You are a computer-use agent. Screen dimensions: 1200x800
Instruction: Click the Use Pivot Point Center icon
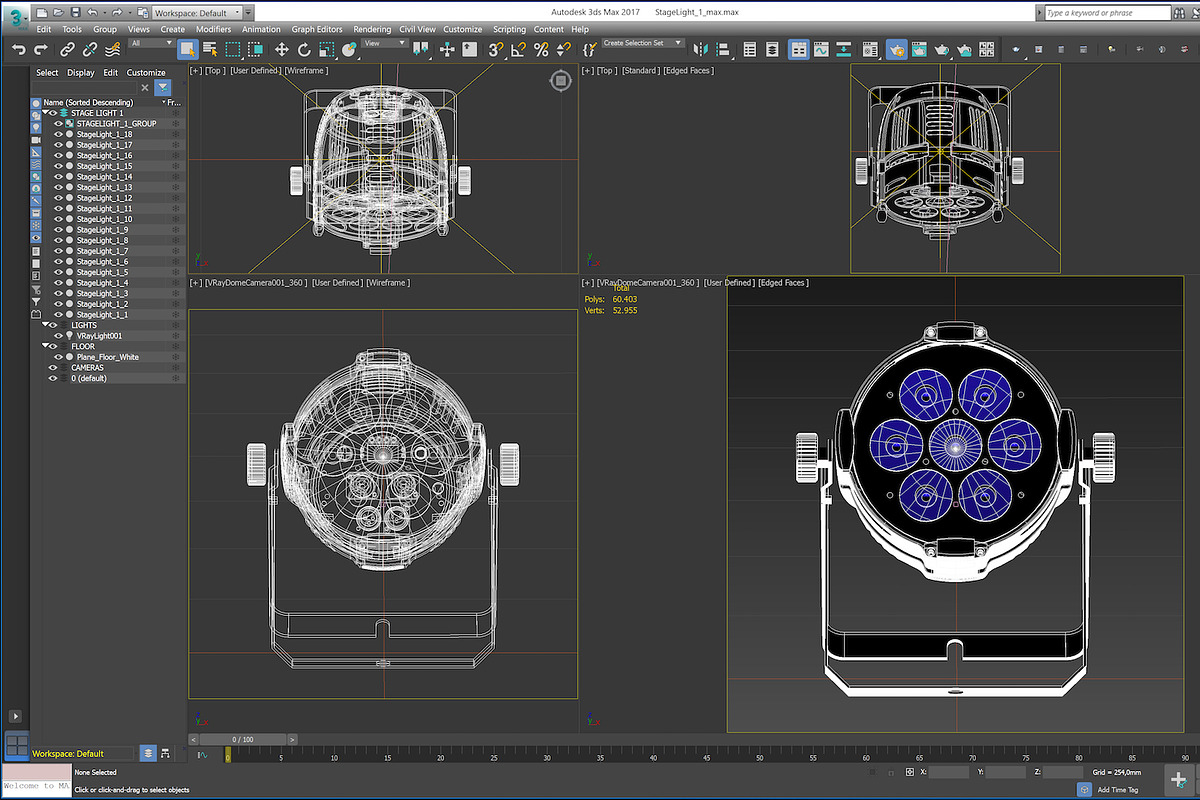click(x=420, y=49)
